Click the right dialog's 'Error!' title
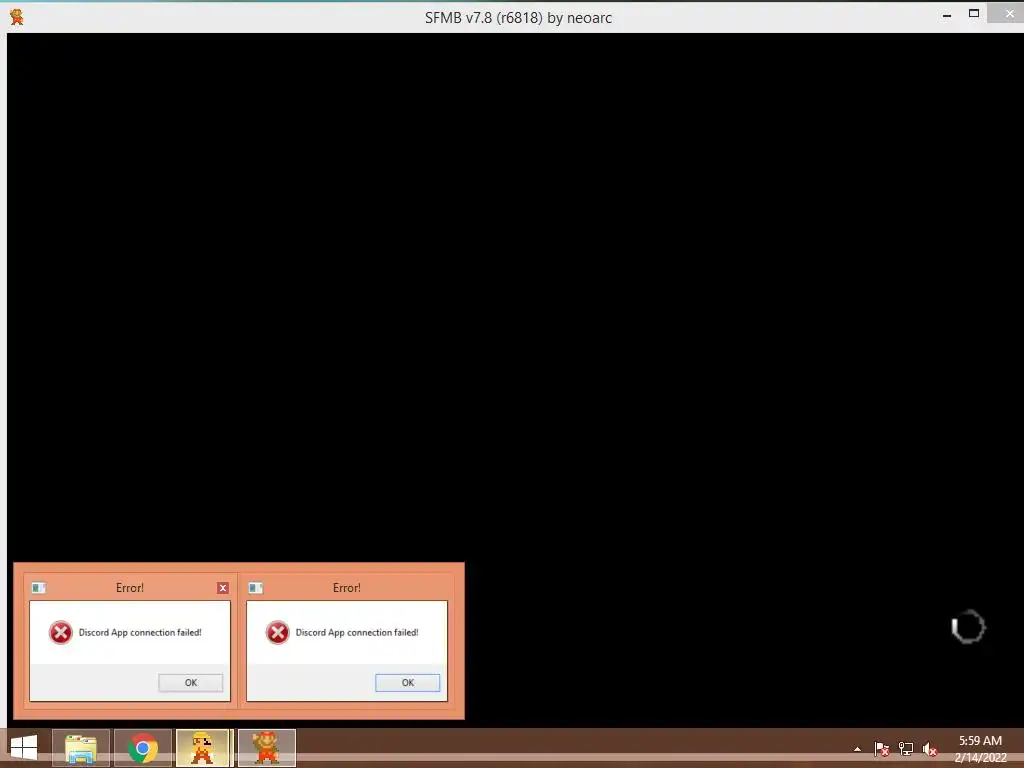The width and height of the screenshot is (1024, 768). pyautogui.click(x=346, y=588)
